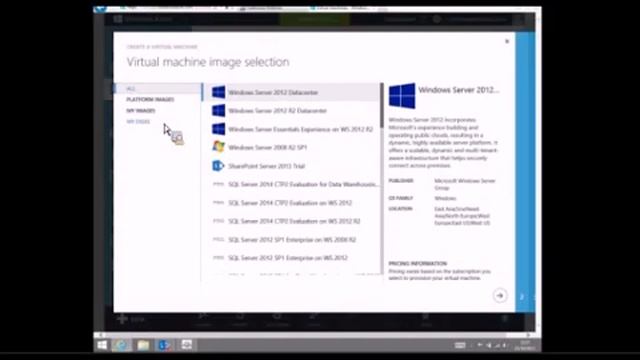Image resolution: width=640 pixels, height=360 pixels.
Task: Select the Windows Server 2012 Datacenter logo icon
Action: click(x=218, y=92)
